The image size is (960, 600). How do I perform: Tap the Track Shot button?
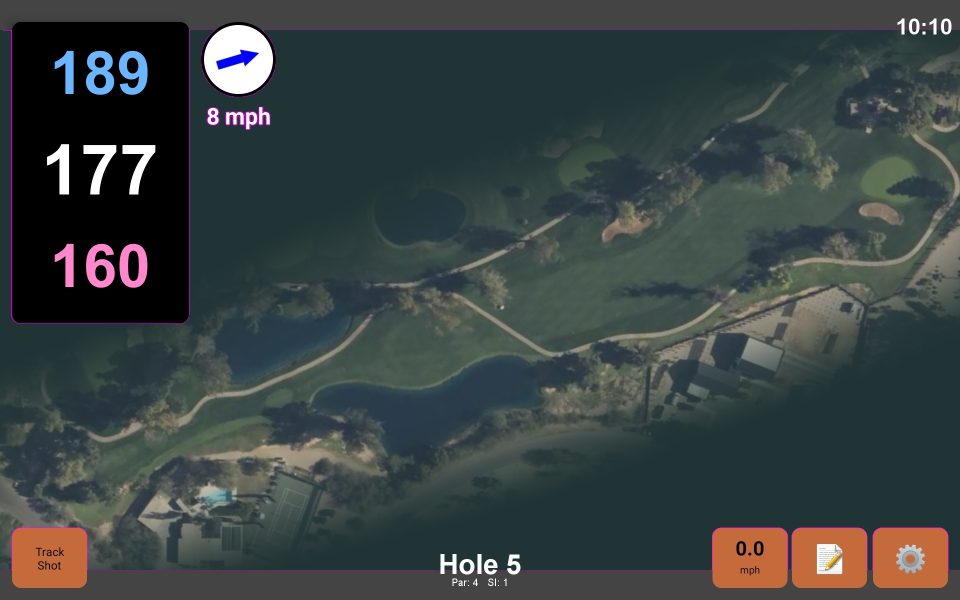coord(50,558)
